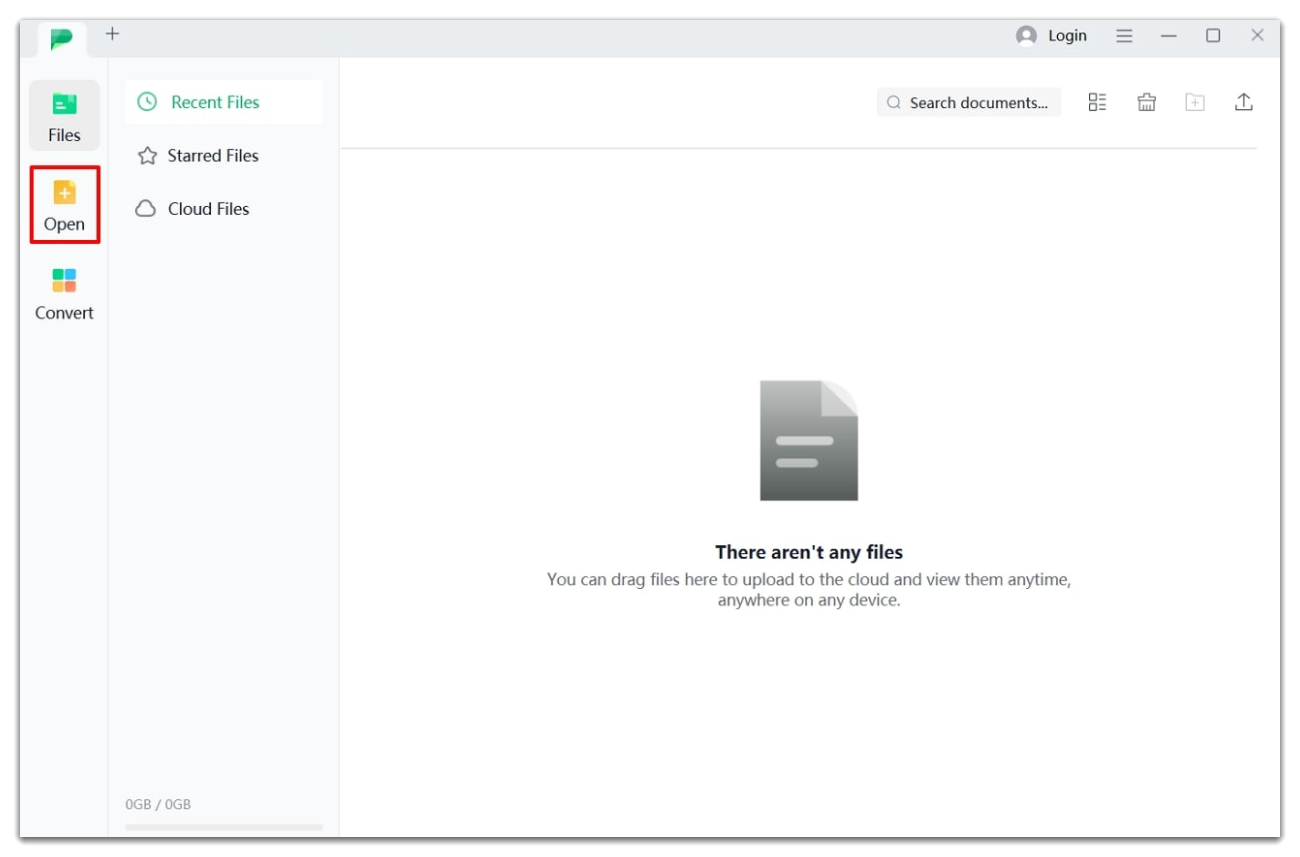Select Recent Files list

[224, 102]
